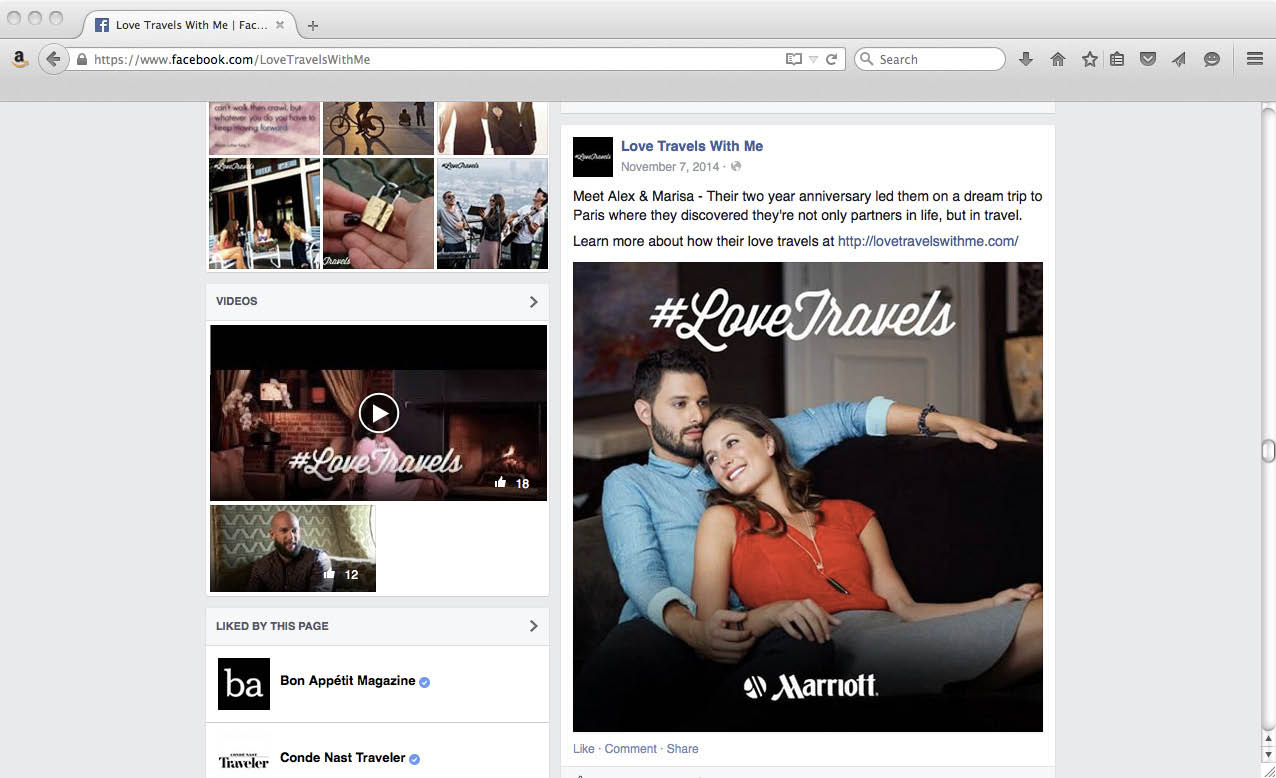The image size is (1276, 778).
Task: Open the downloads arrow icon
Action: point(1025,59)
